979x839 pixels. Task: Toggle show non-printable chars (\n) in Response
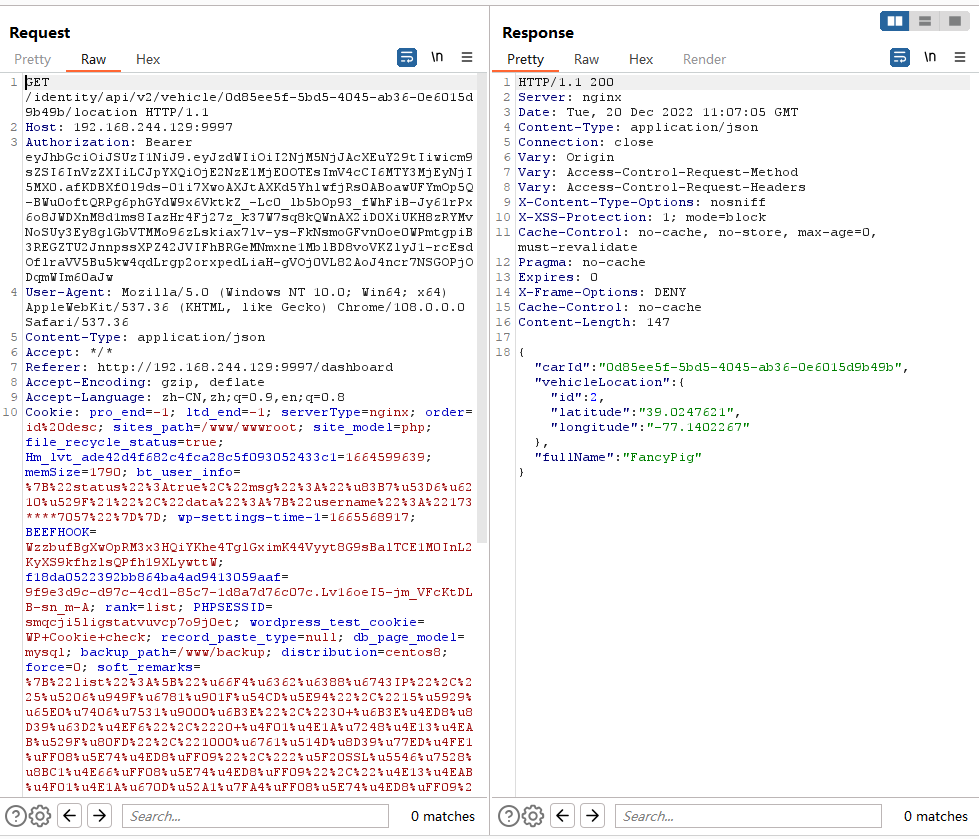930,57
